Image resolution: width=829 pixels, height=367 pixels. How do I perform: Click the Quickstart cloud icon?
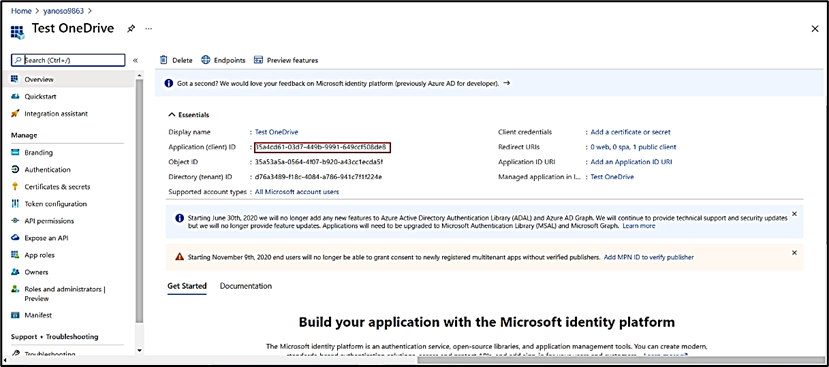[15, 97]
